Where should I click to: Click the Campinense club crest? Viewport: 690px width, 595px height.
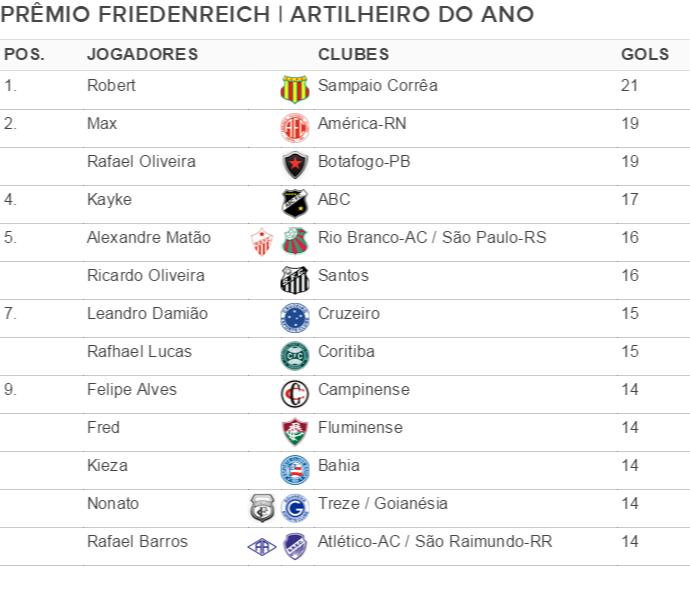point(295,392)
